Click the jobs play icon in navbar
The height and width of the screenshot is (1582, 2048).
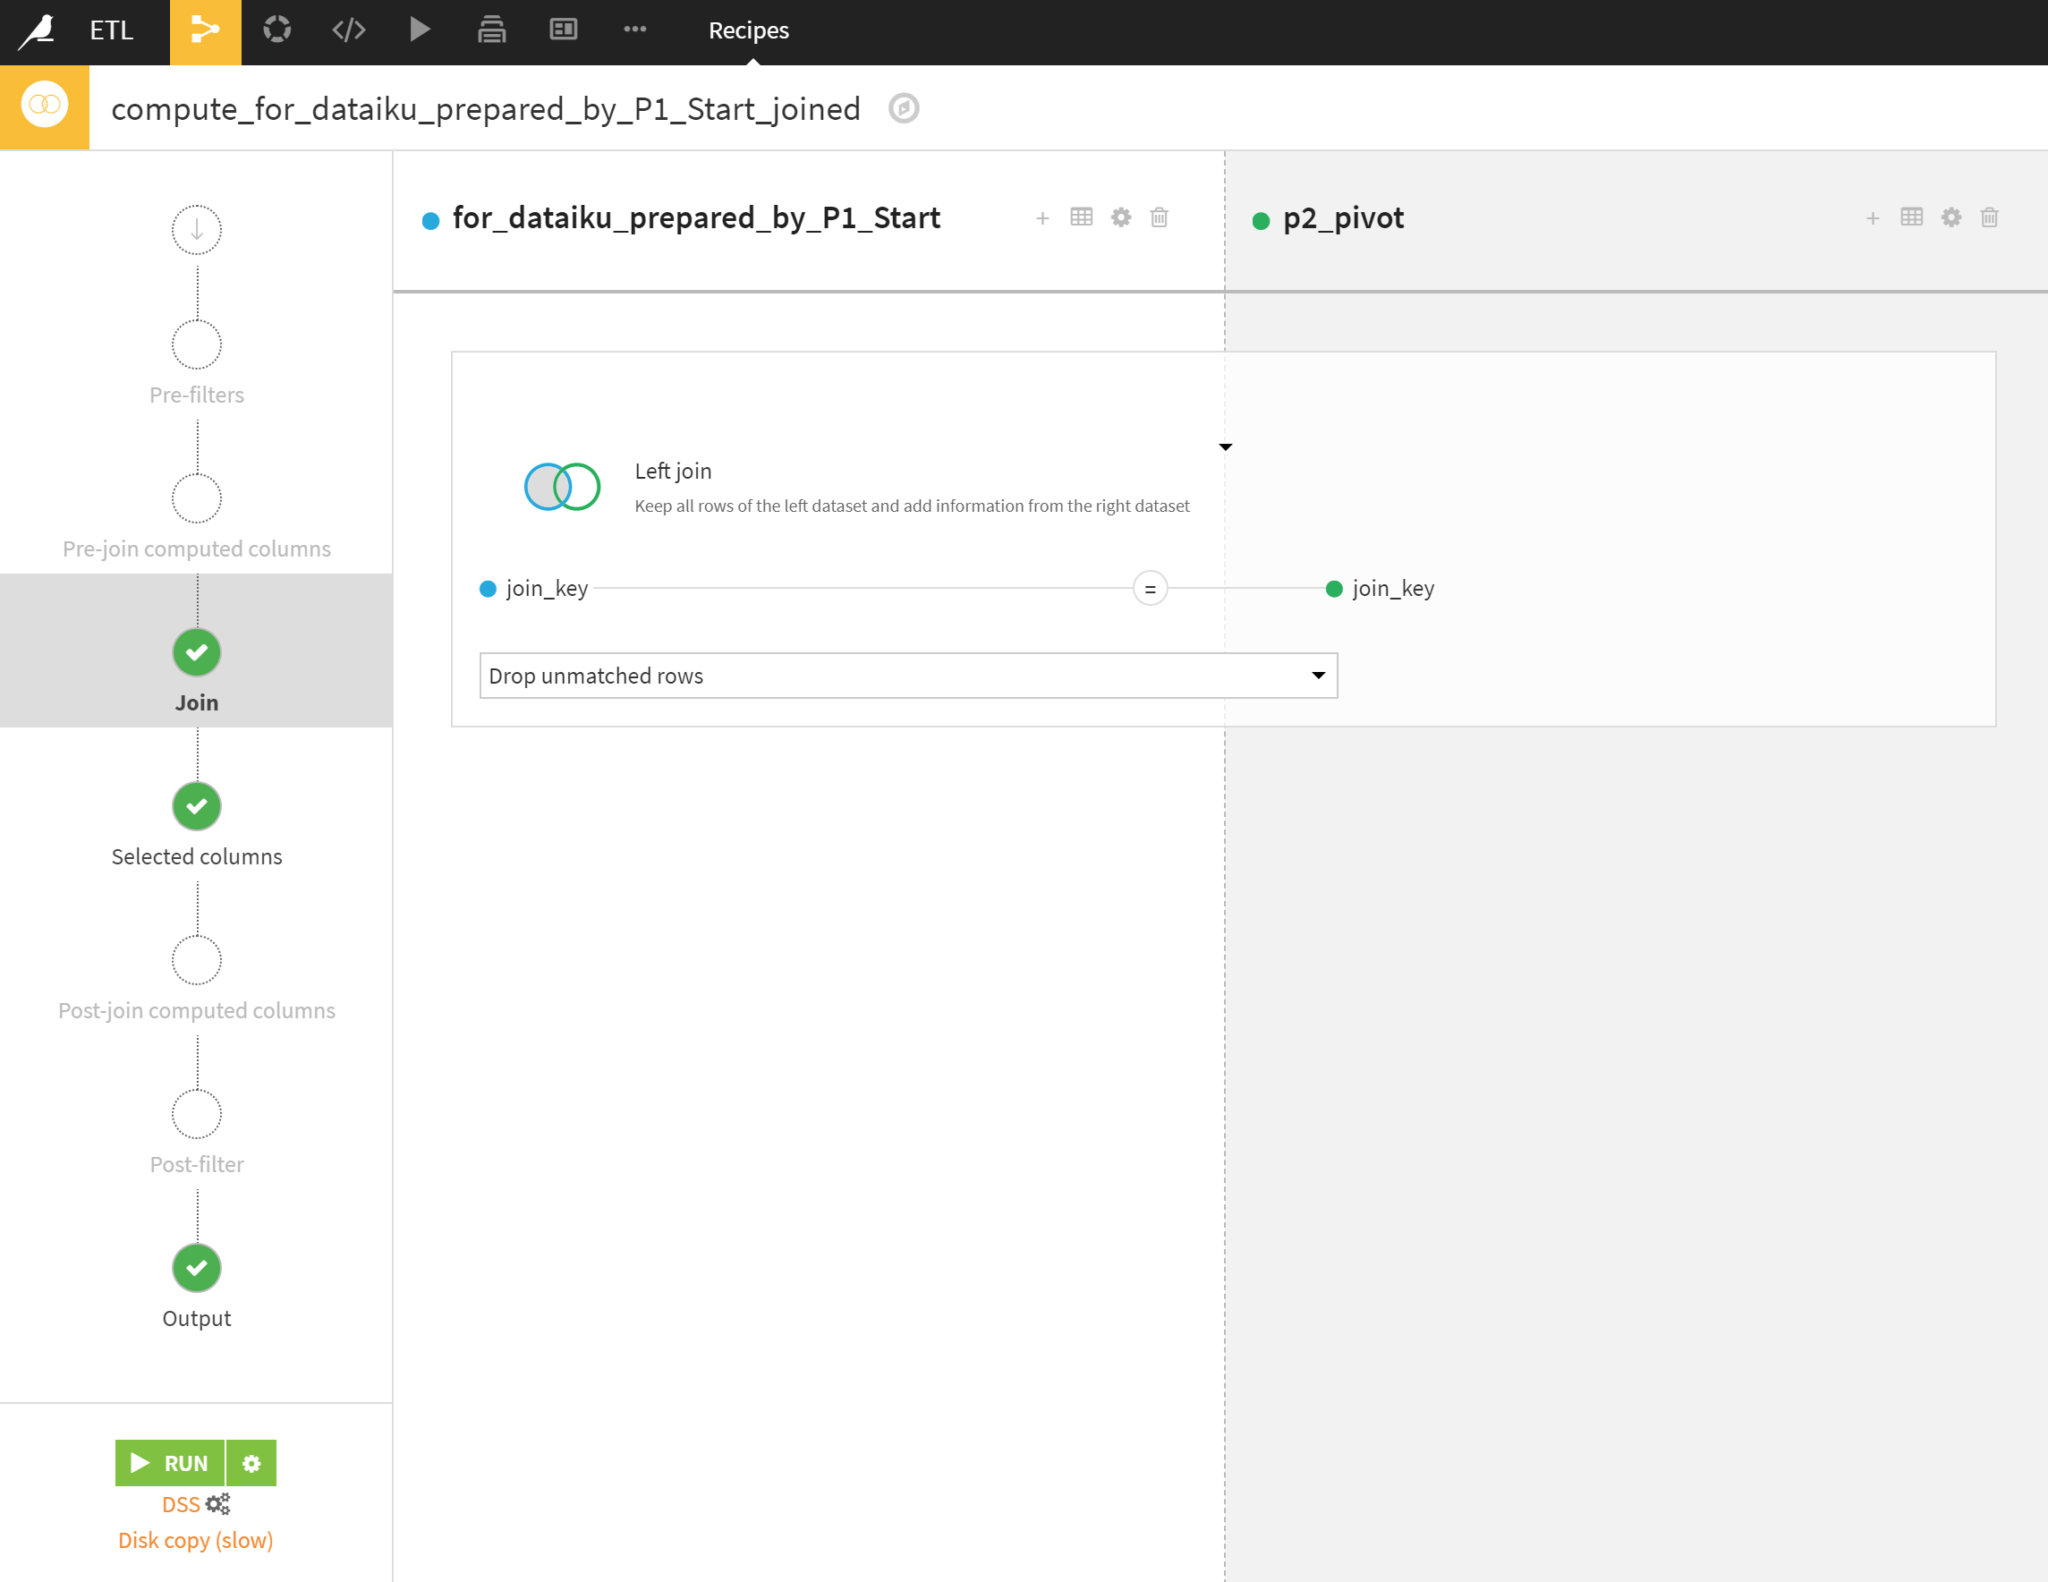420,30
